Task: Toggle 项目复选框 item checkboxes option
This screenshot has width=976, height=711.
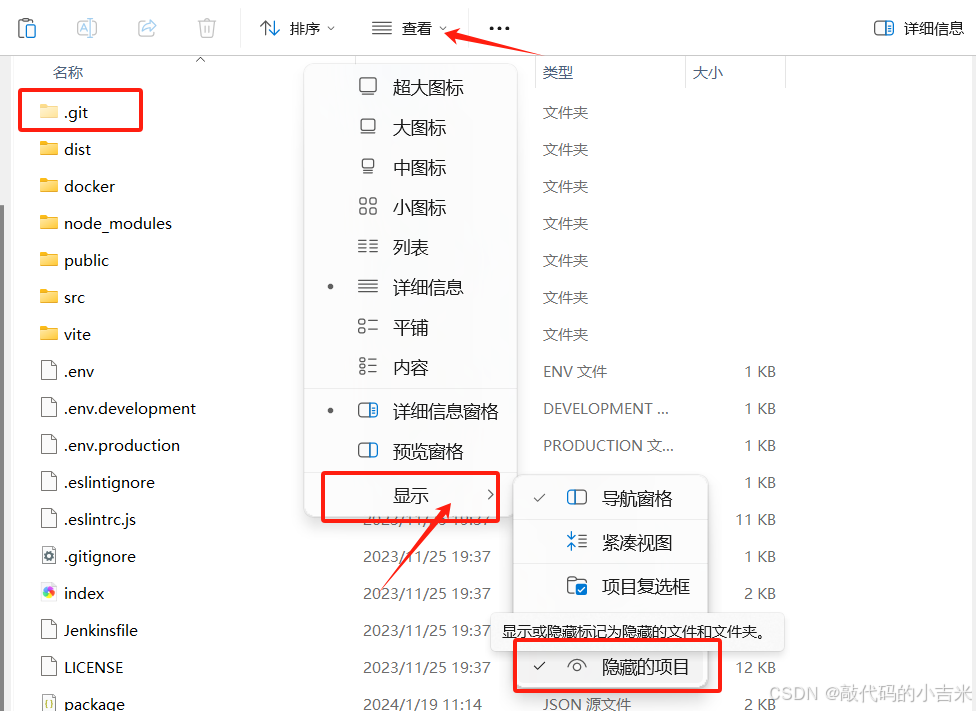Action: click(611, 586)
